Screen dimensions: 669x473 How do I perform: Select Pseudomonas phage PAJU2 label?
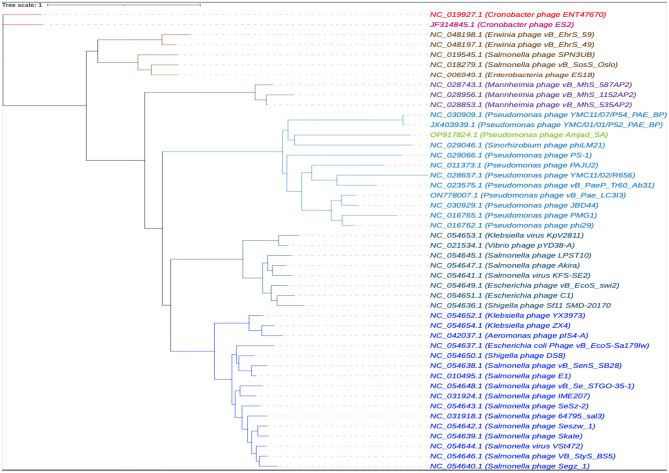coord(514,165)
